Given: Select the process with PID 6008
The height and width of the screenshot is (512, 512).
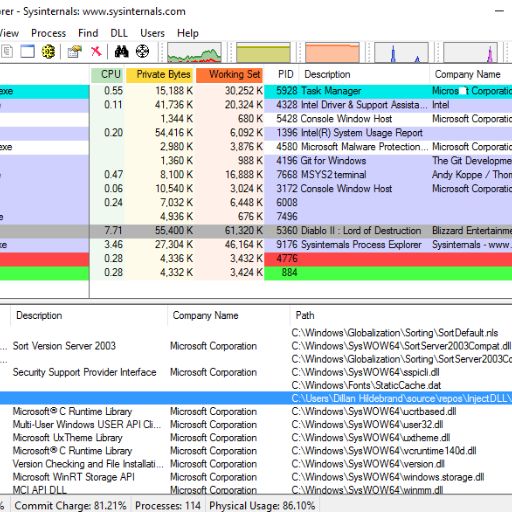Looking at the screenshot, I should click(x=256, y=203).
